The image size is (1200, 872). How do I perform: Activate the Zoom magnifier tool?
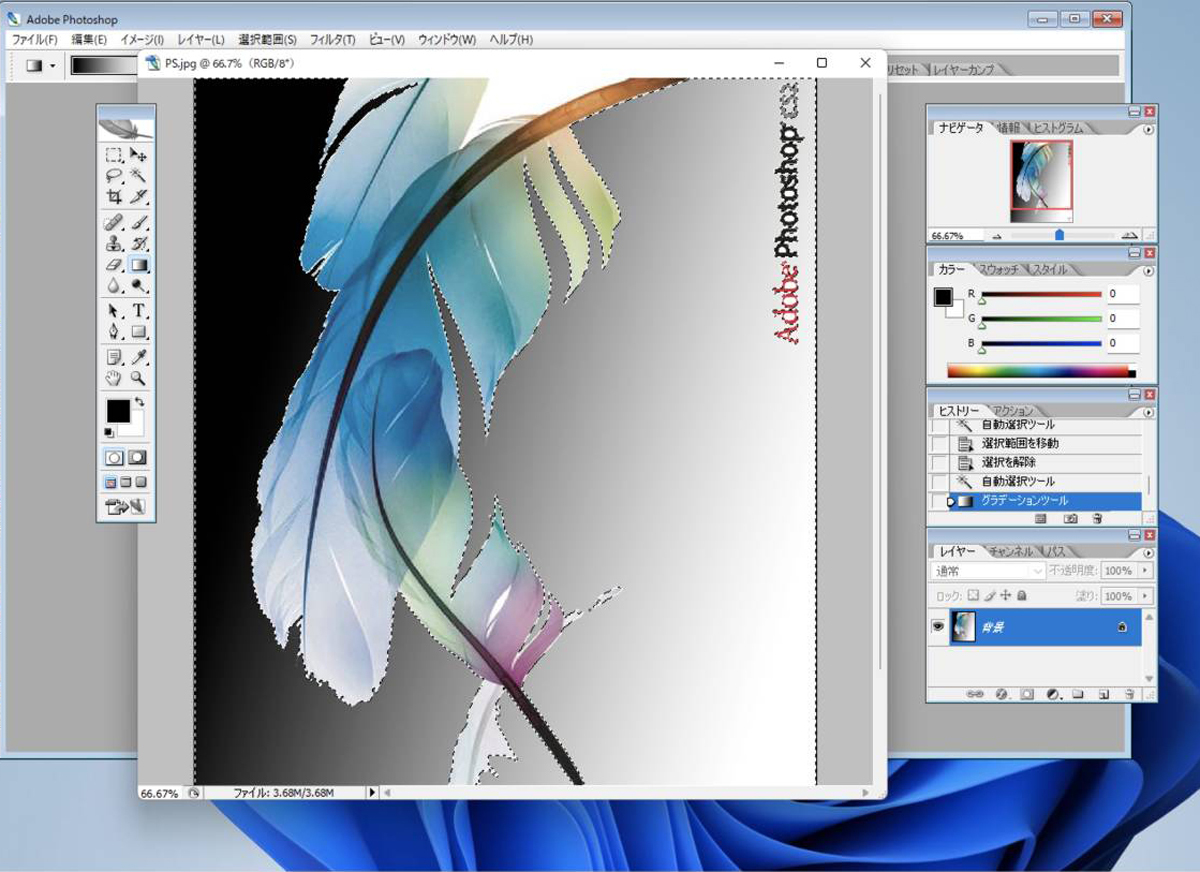point(139,379)
